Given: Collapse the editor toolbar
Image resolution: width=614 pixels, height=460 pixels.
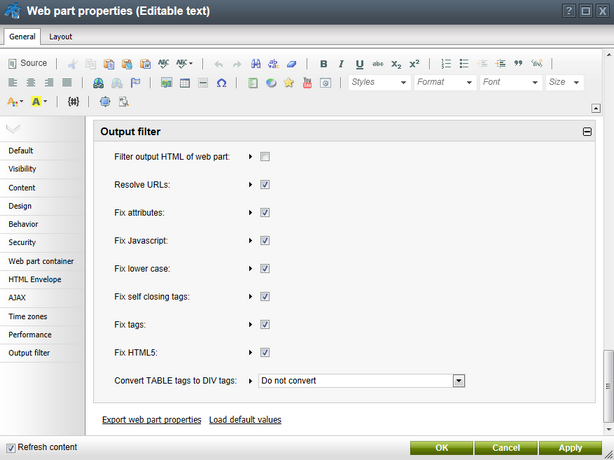Looking at the screenshot, I should tap(596, 108).
